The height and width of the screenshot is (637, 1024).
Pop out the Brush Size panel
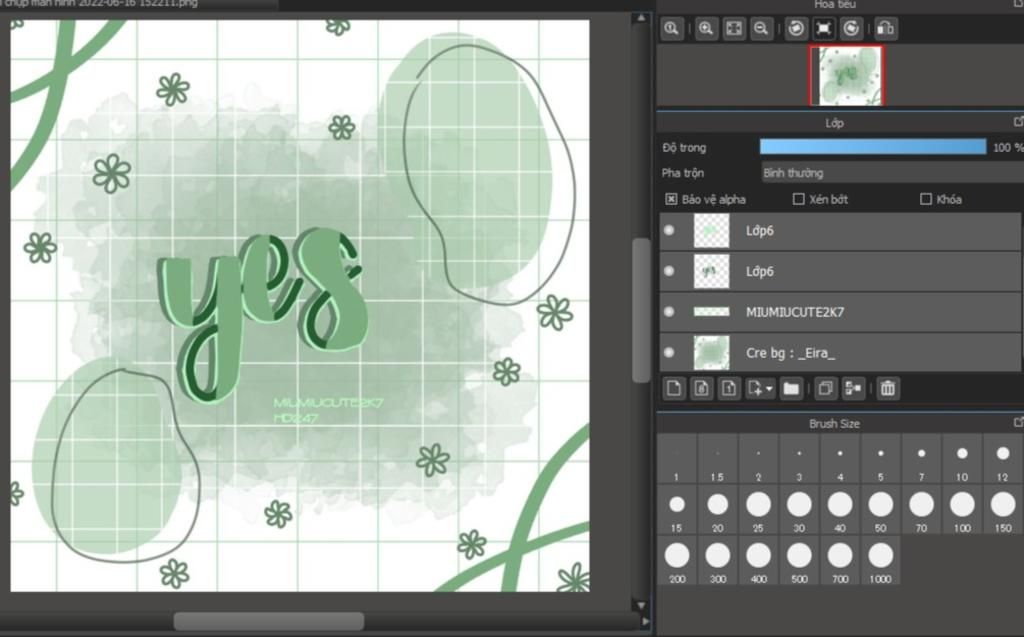(1018, 423)
